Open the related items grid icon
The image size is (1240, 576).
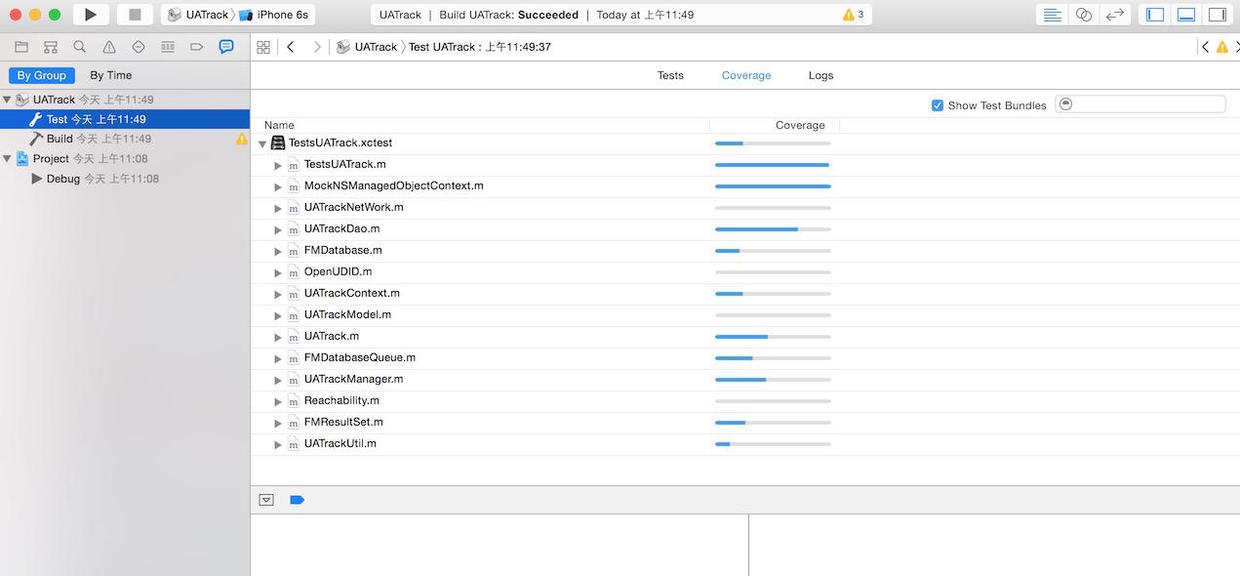264,47
